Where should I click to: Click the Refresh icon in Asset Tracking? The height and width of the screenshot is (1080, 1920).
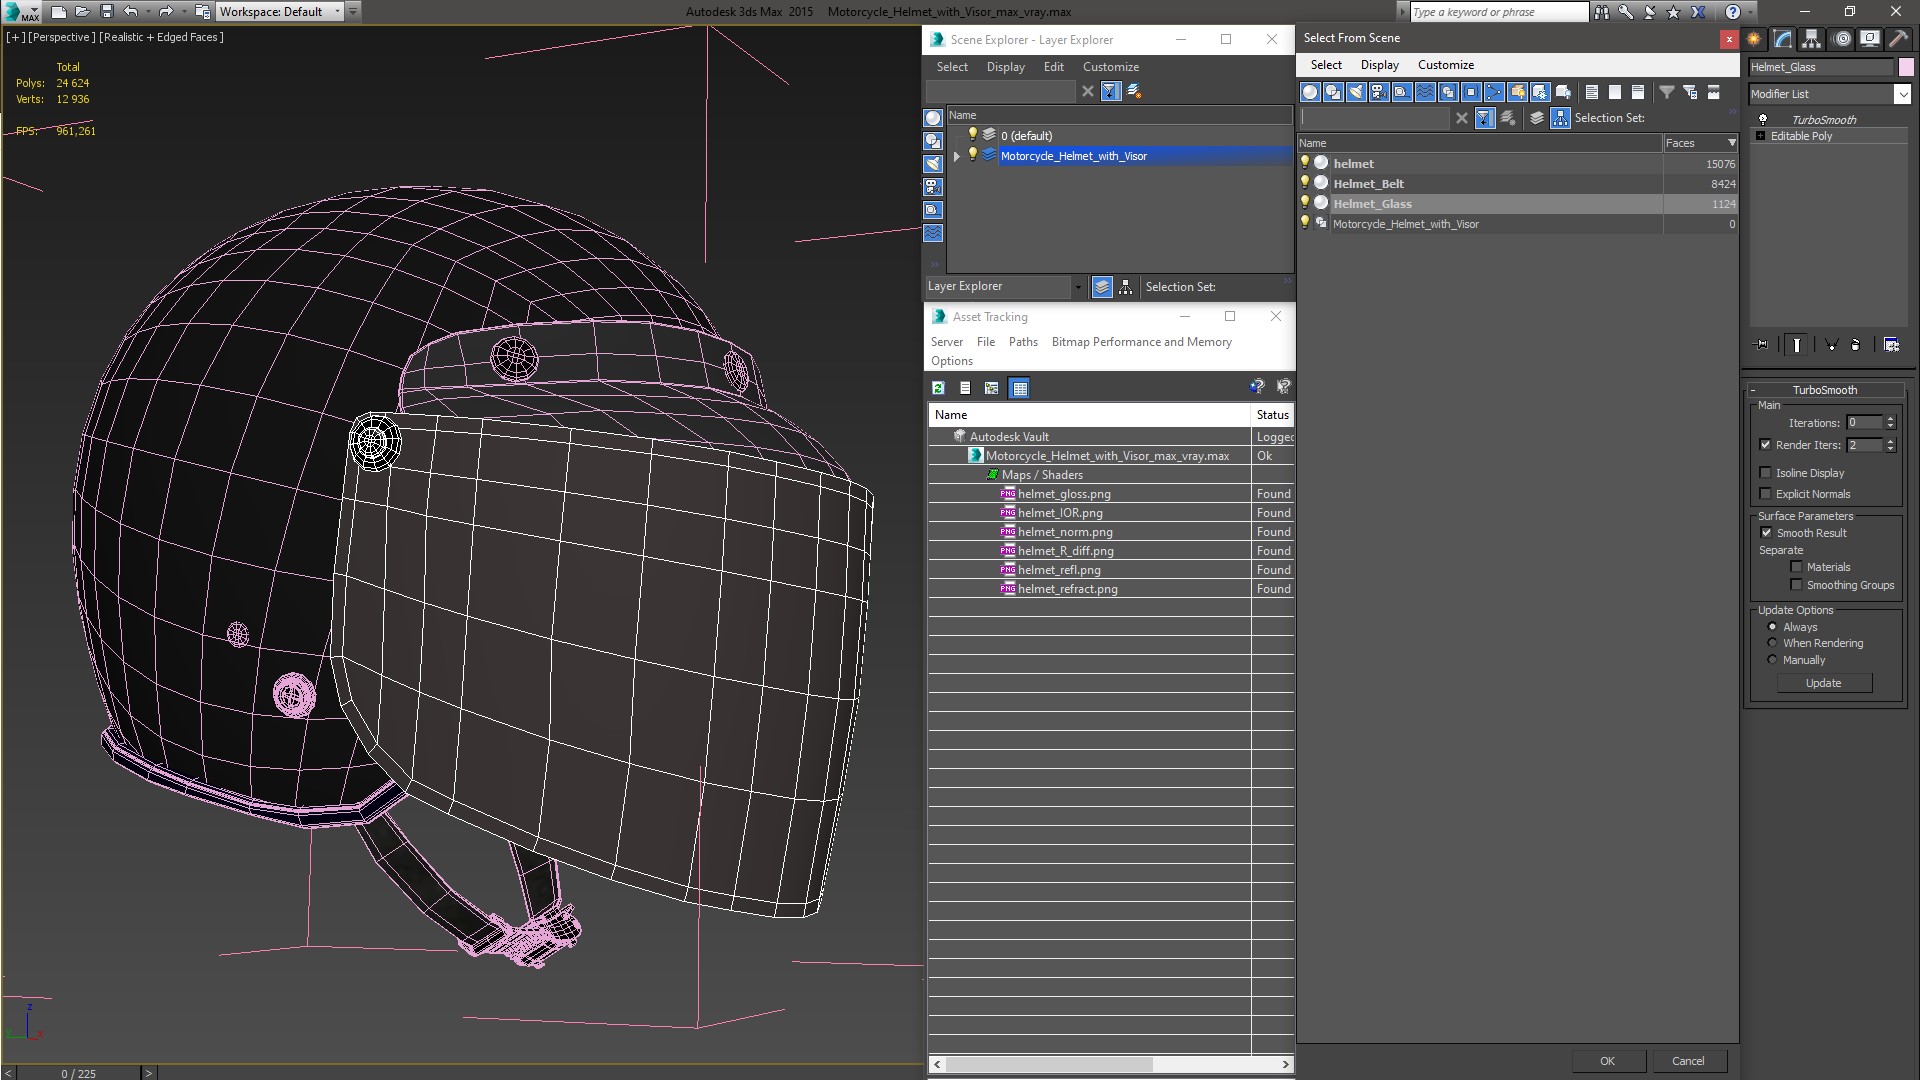(938, 388)
